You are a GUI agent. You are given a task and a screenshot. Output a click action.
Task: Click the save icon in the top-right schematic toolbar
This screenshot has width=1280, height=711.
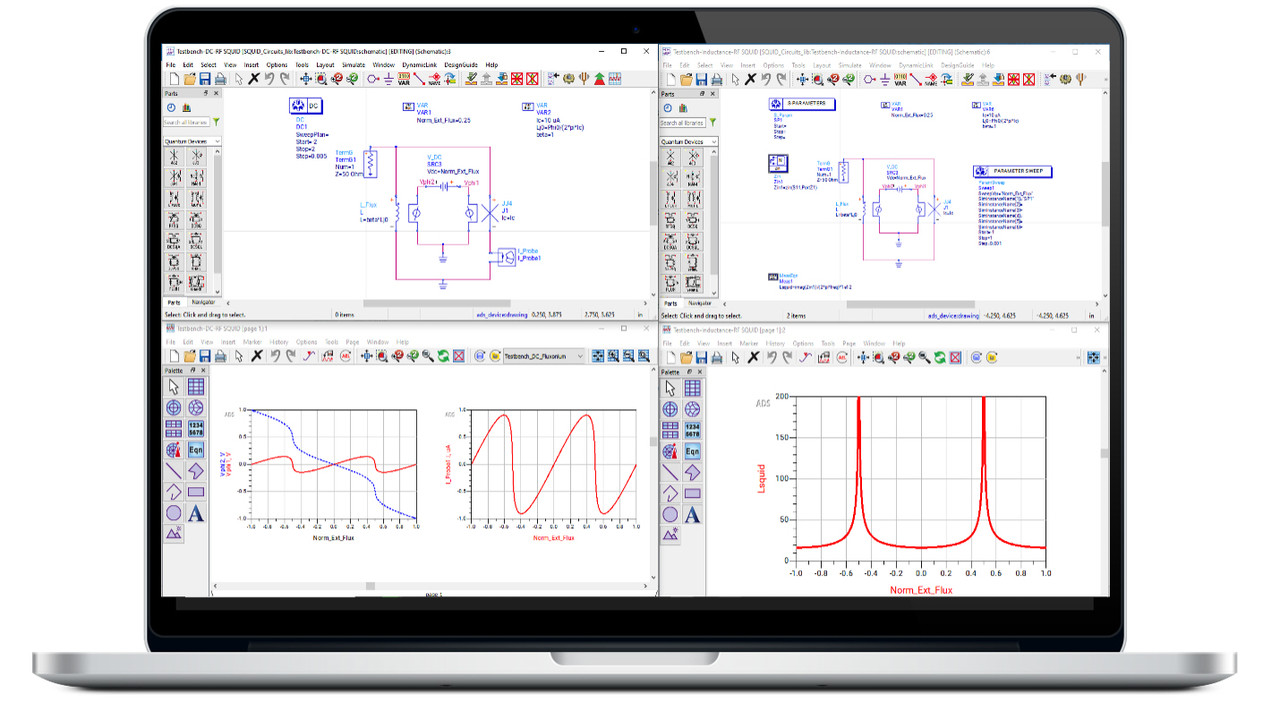pyautogui.click(x=699, y=78)
